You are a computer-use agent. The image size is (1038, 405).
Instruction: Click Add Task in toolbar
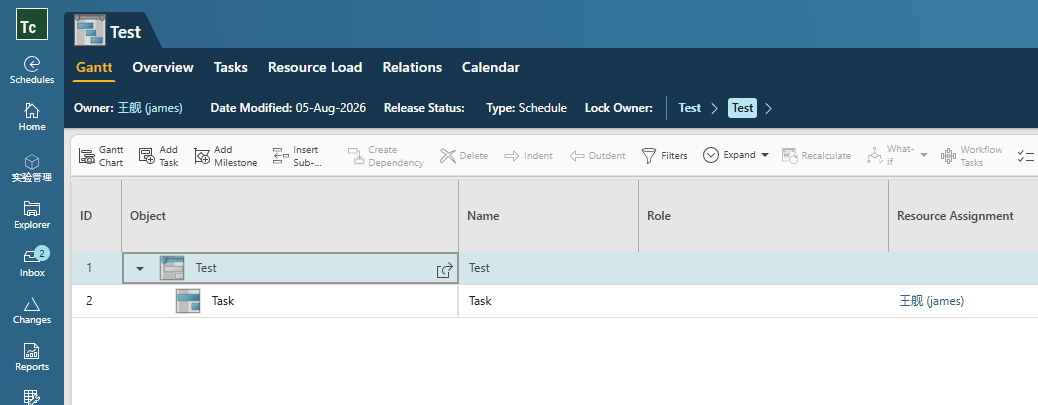coord(158,156)
